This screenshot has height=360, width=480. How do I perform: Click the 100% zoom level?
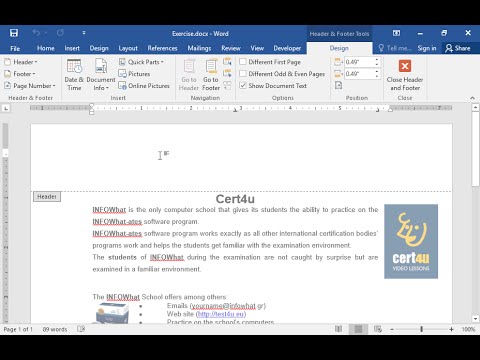click(468, 329)
